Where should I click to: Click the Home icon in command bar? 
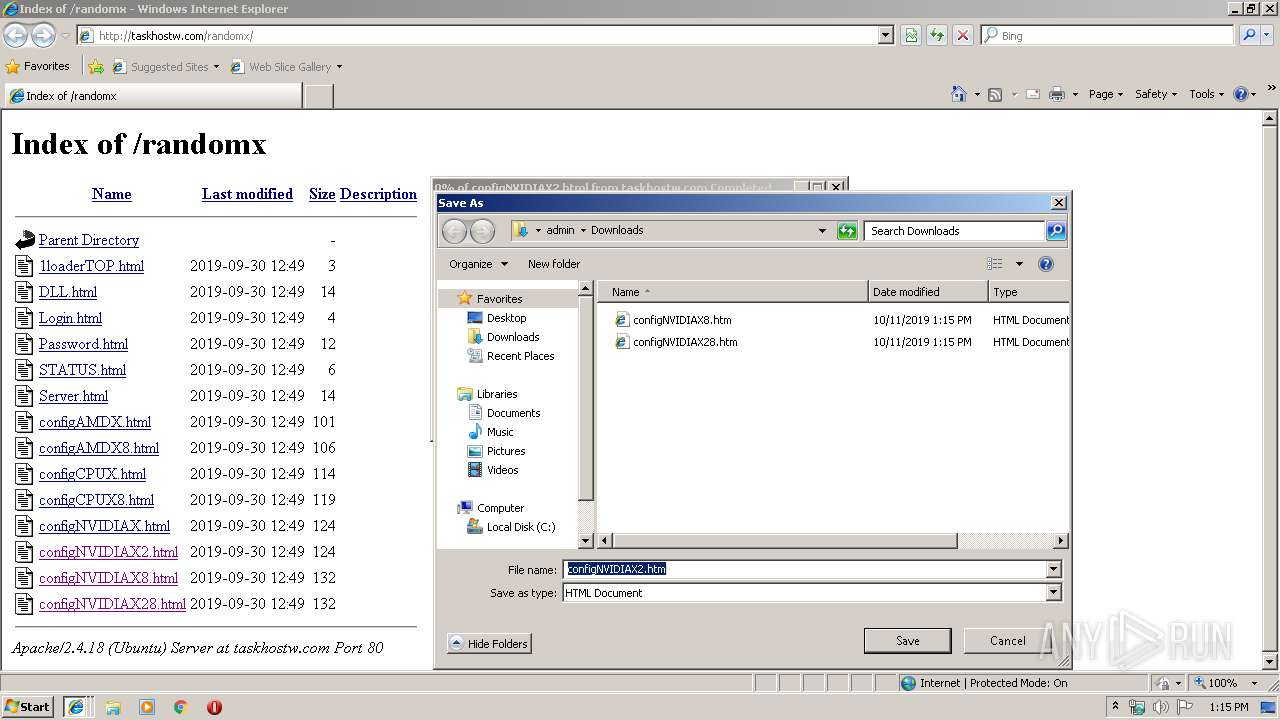pyautogui.click(x=959, y=94)
